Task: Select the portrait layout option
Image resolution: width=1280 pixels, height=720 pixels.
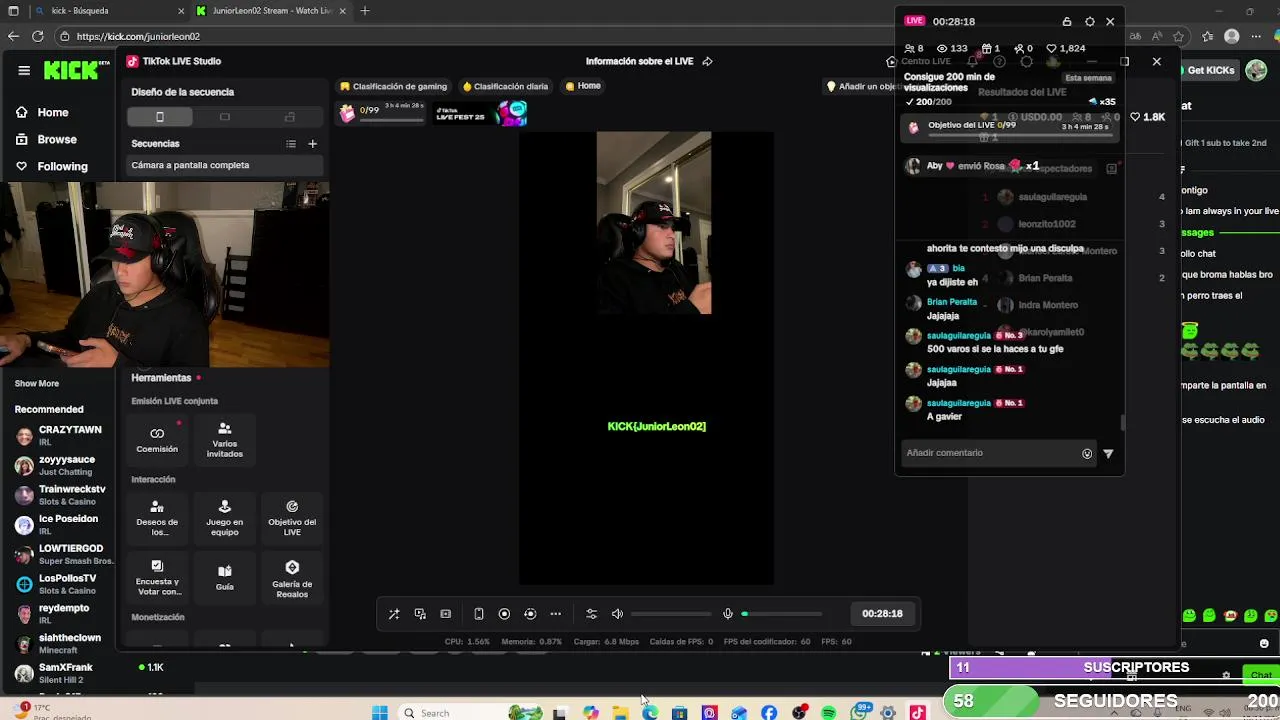Action: (159, 117)
